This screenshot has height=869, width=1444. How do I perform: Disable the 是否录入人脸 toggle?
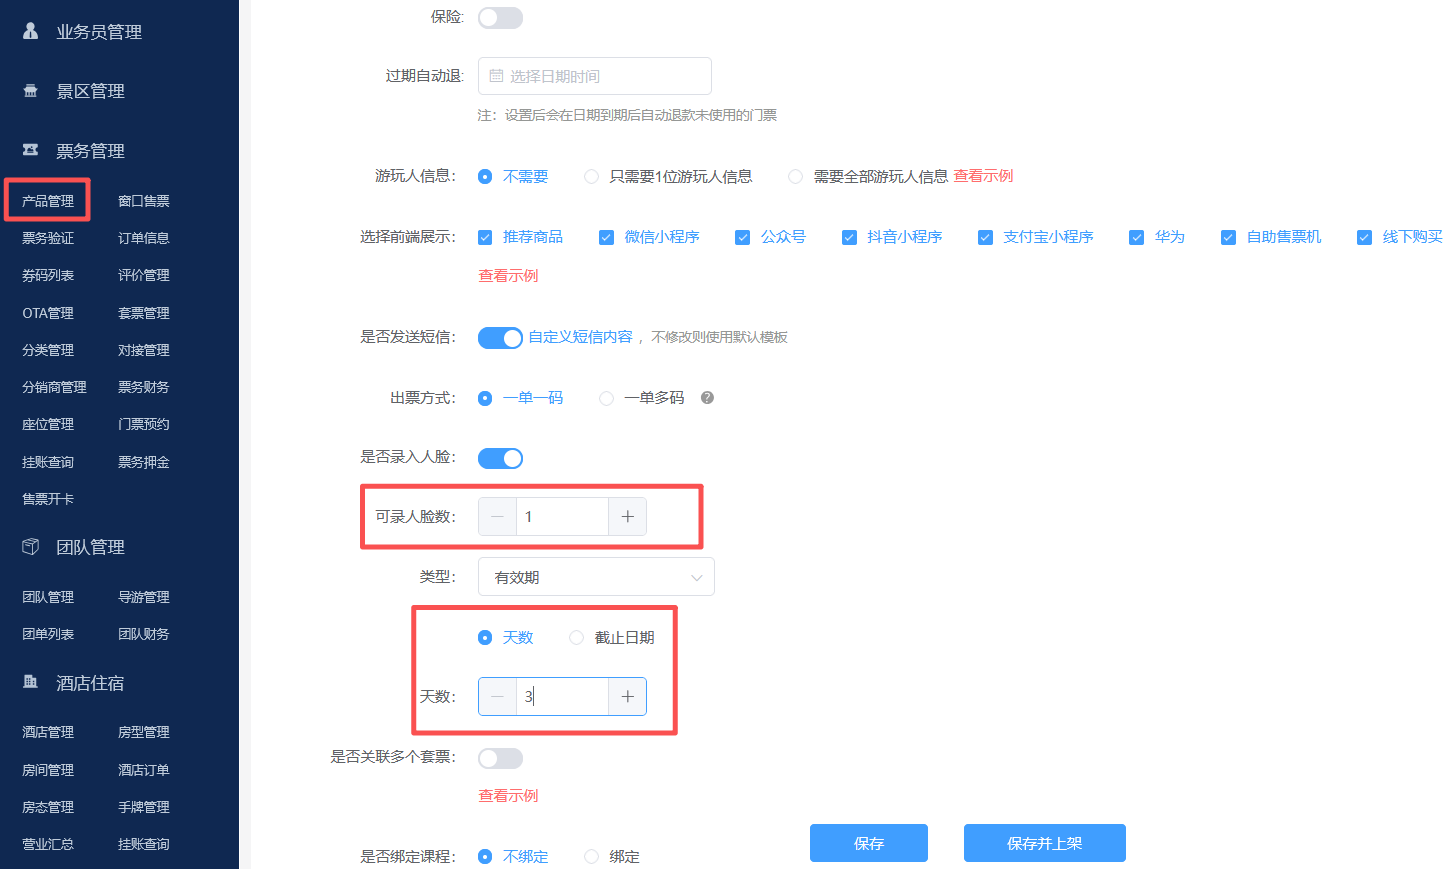(500, 457)
